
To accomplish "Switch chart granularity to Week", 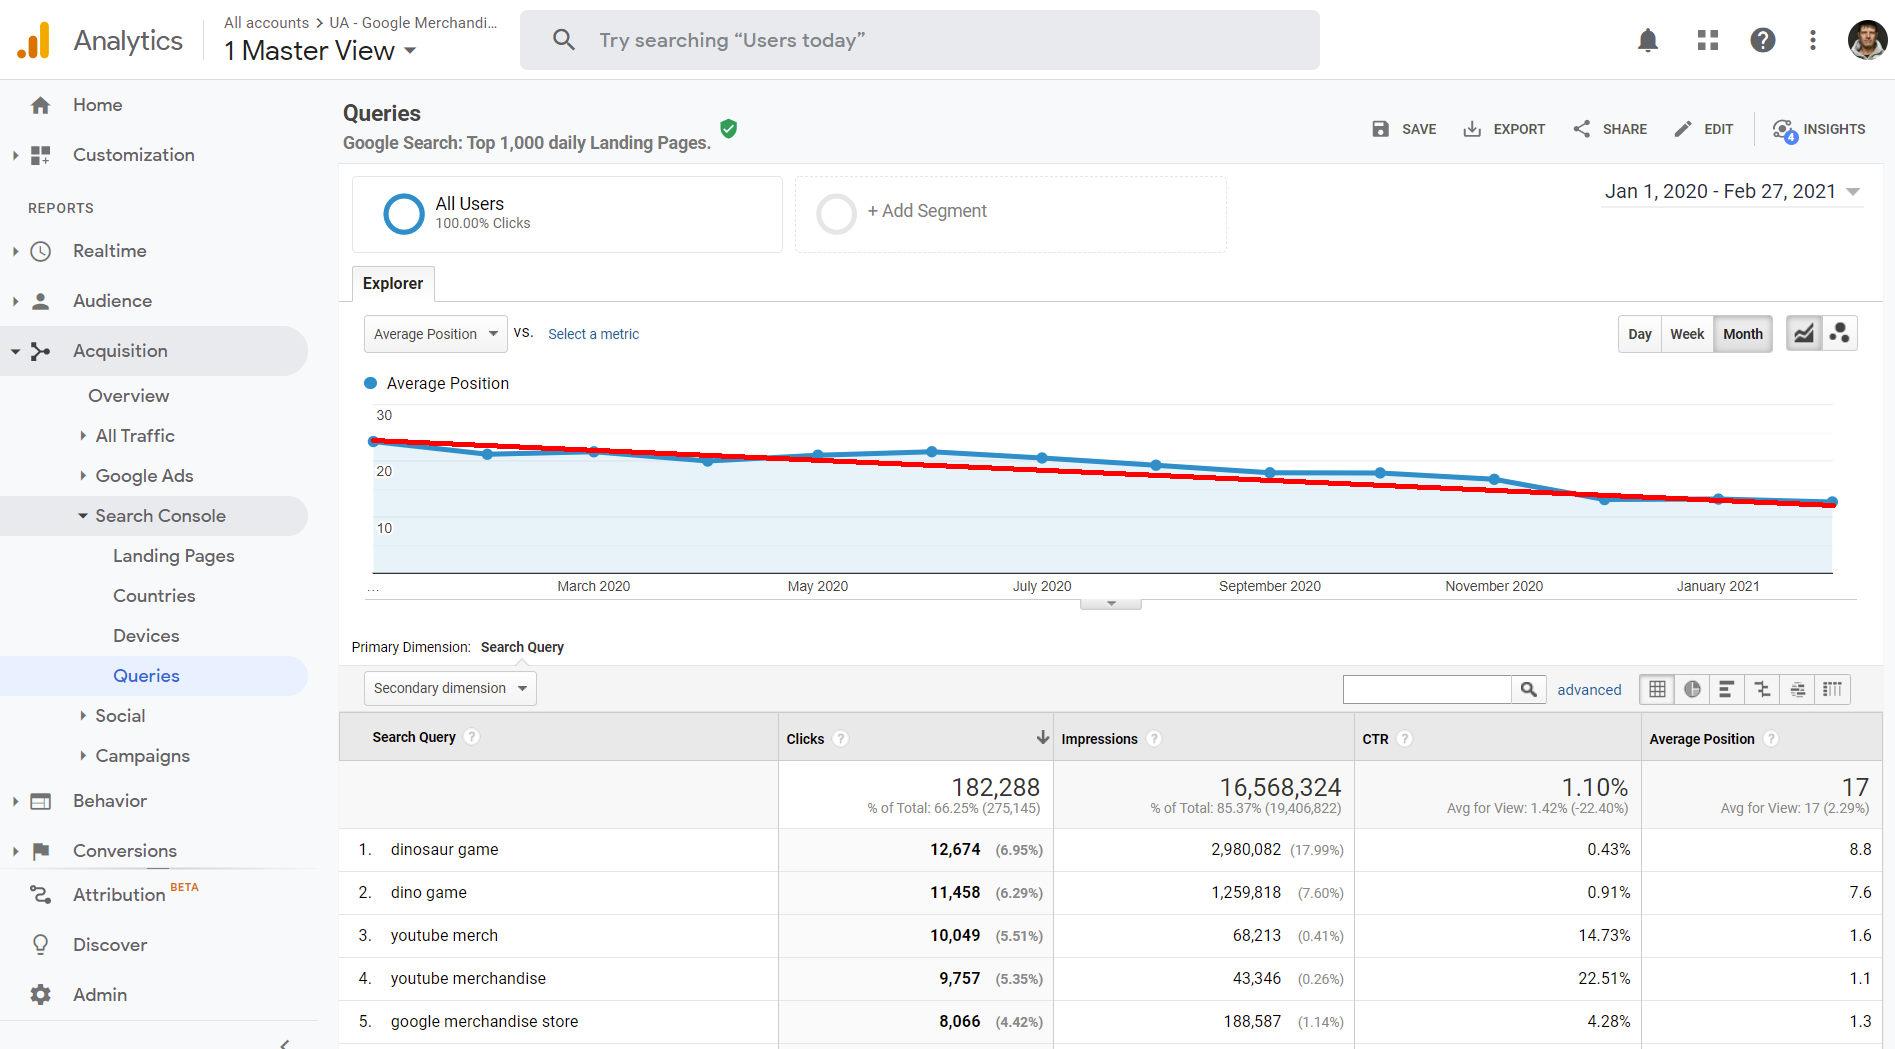I will [1686, 334].
